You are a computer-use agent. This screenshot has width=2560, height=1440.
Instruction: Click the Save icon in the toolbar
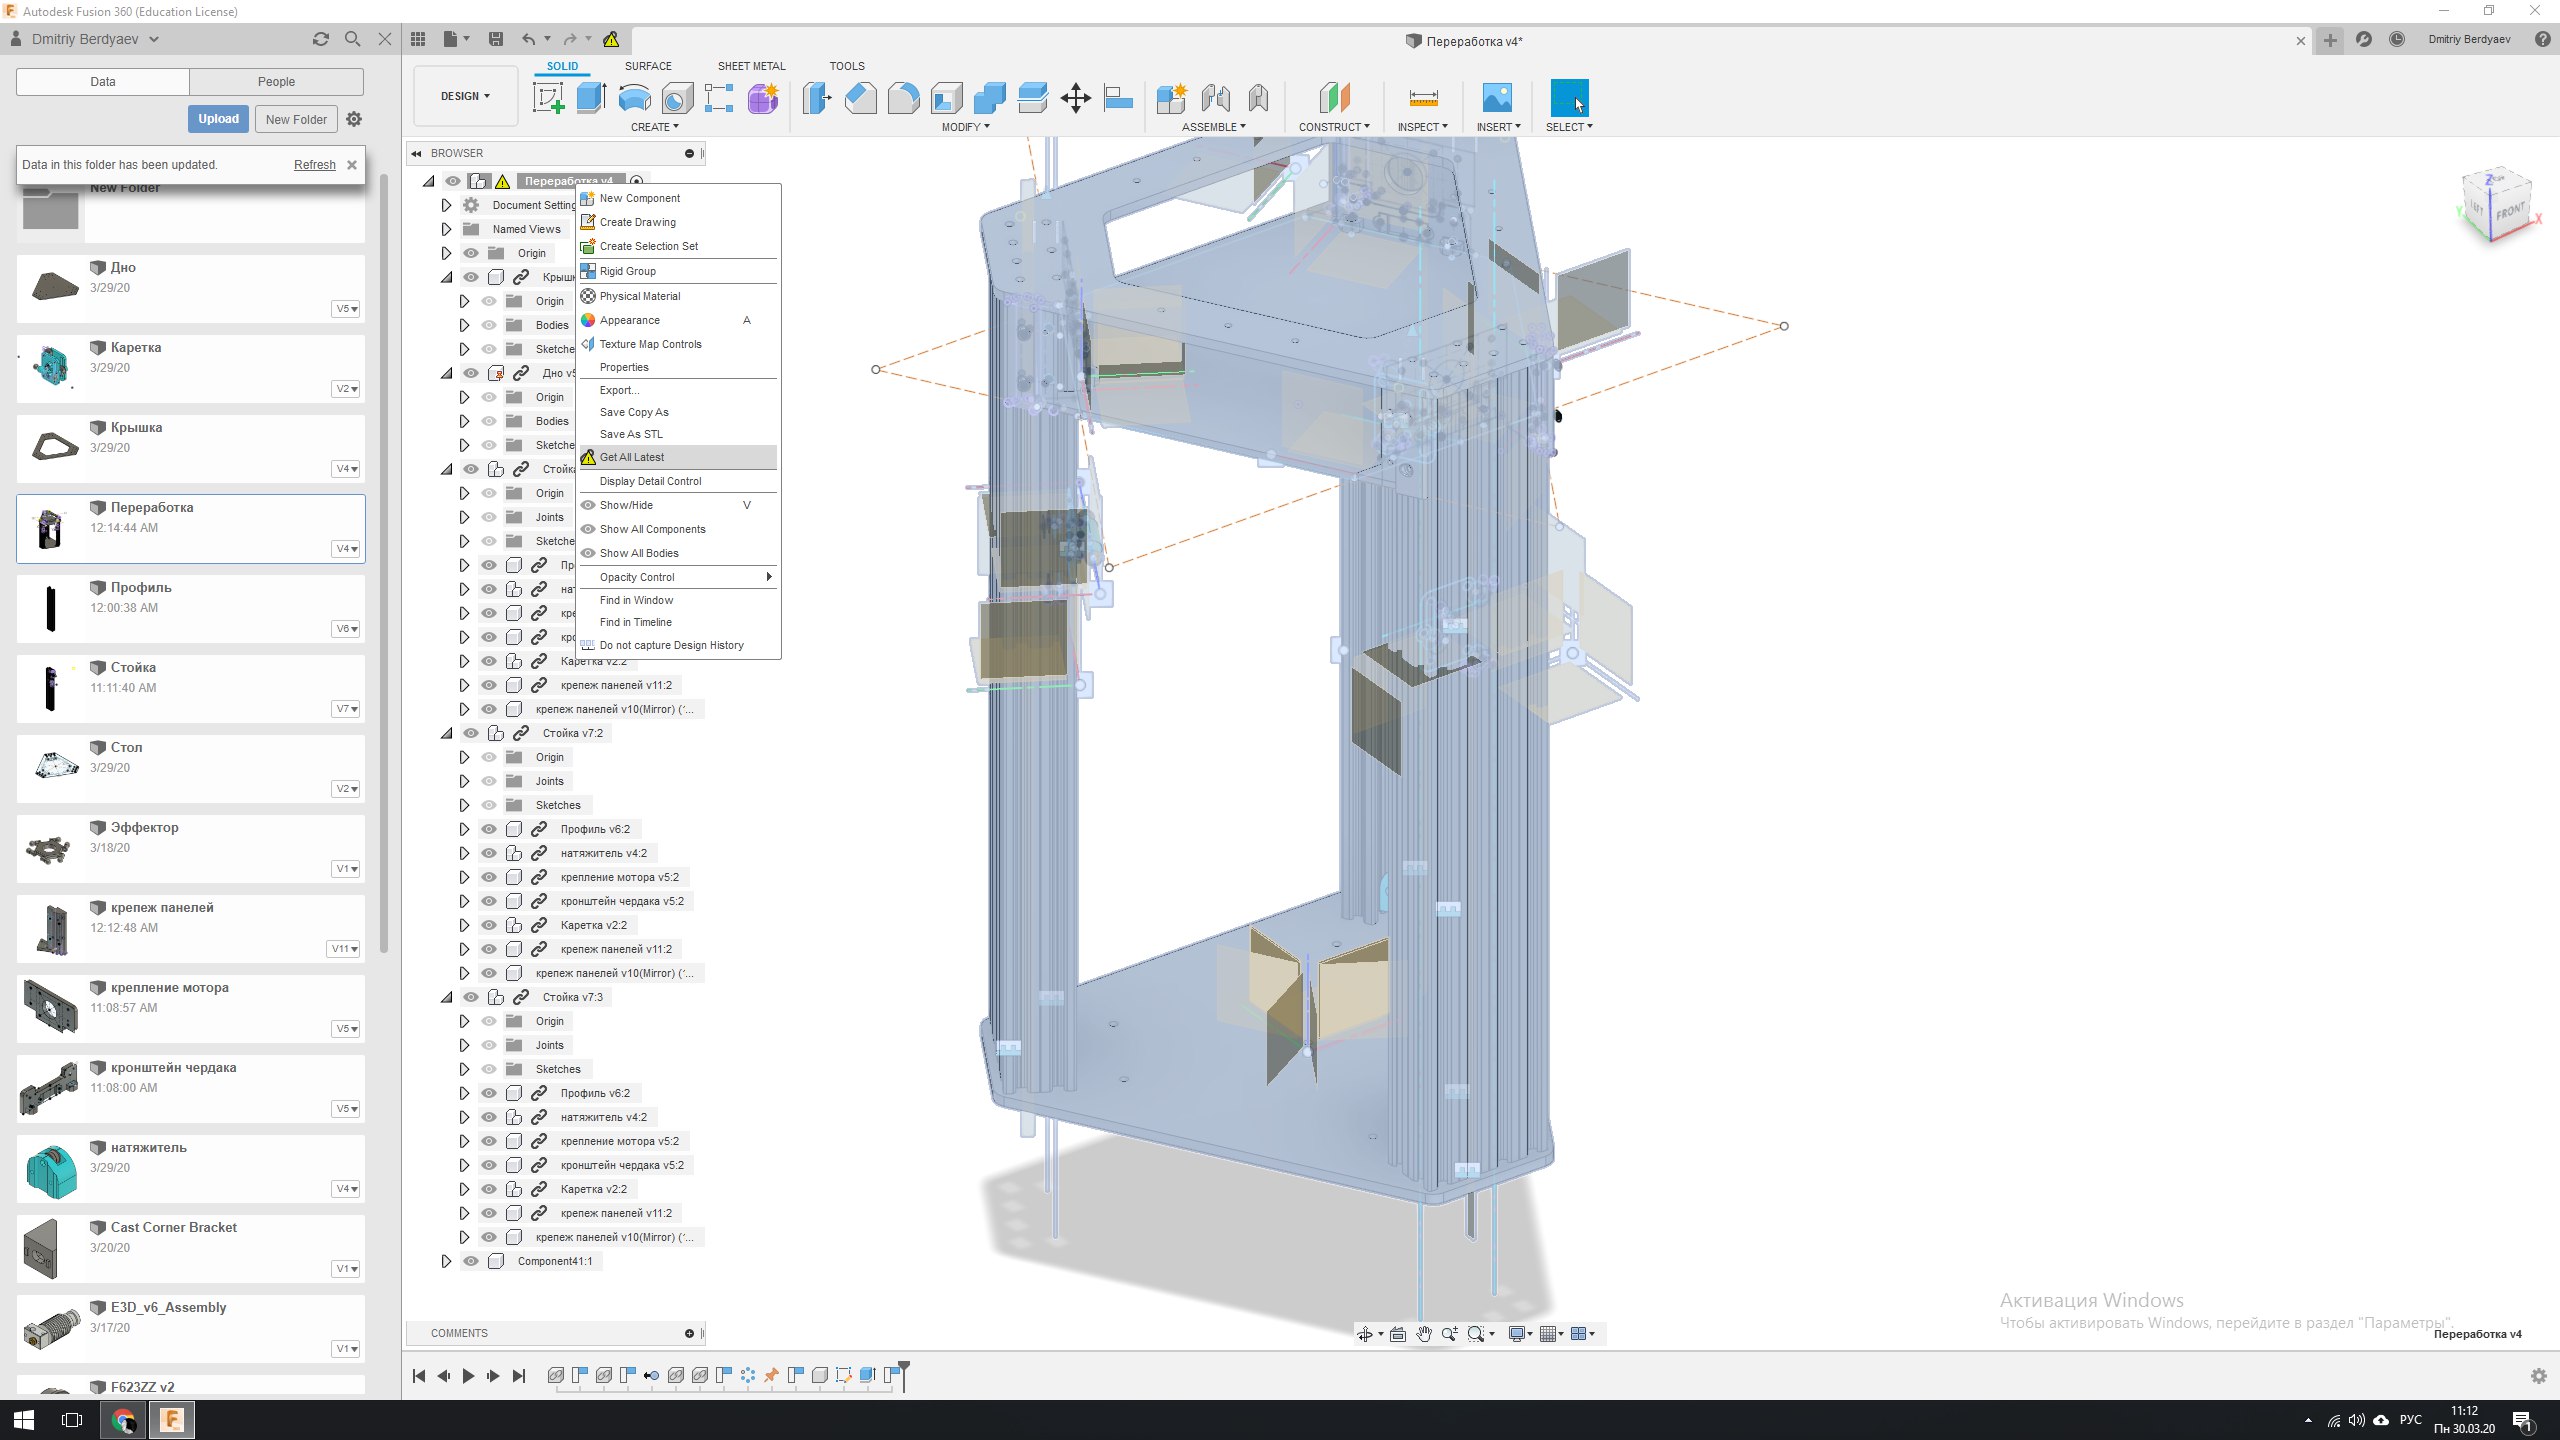pos(495,39)
